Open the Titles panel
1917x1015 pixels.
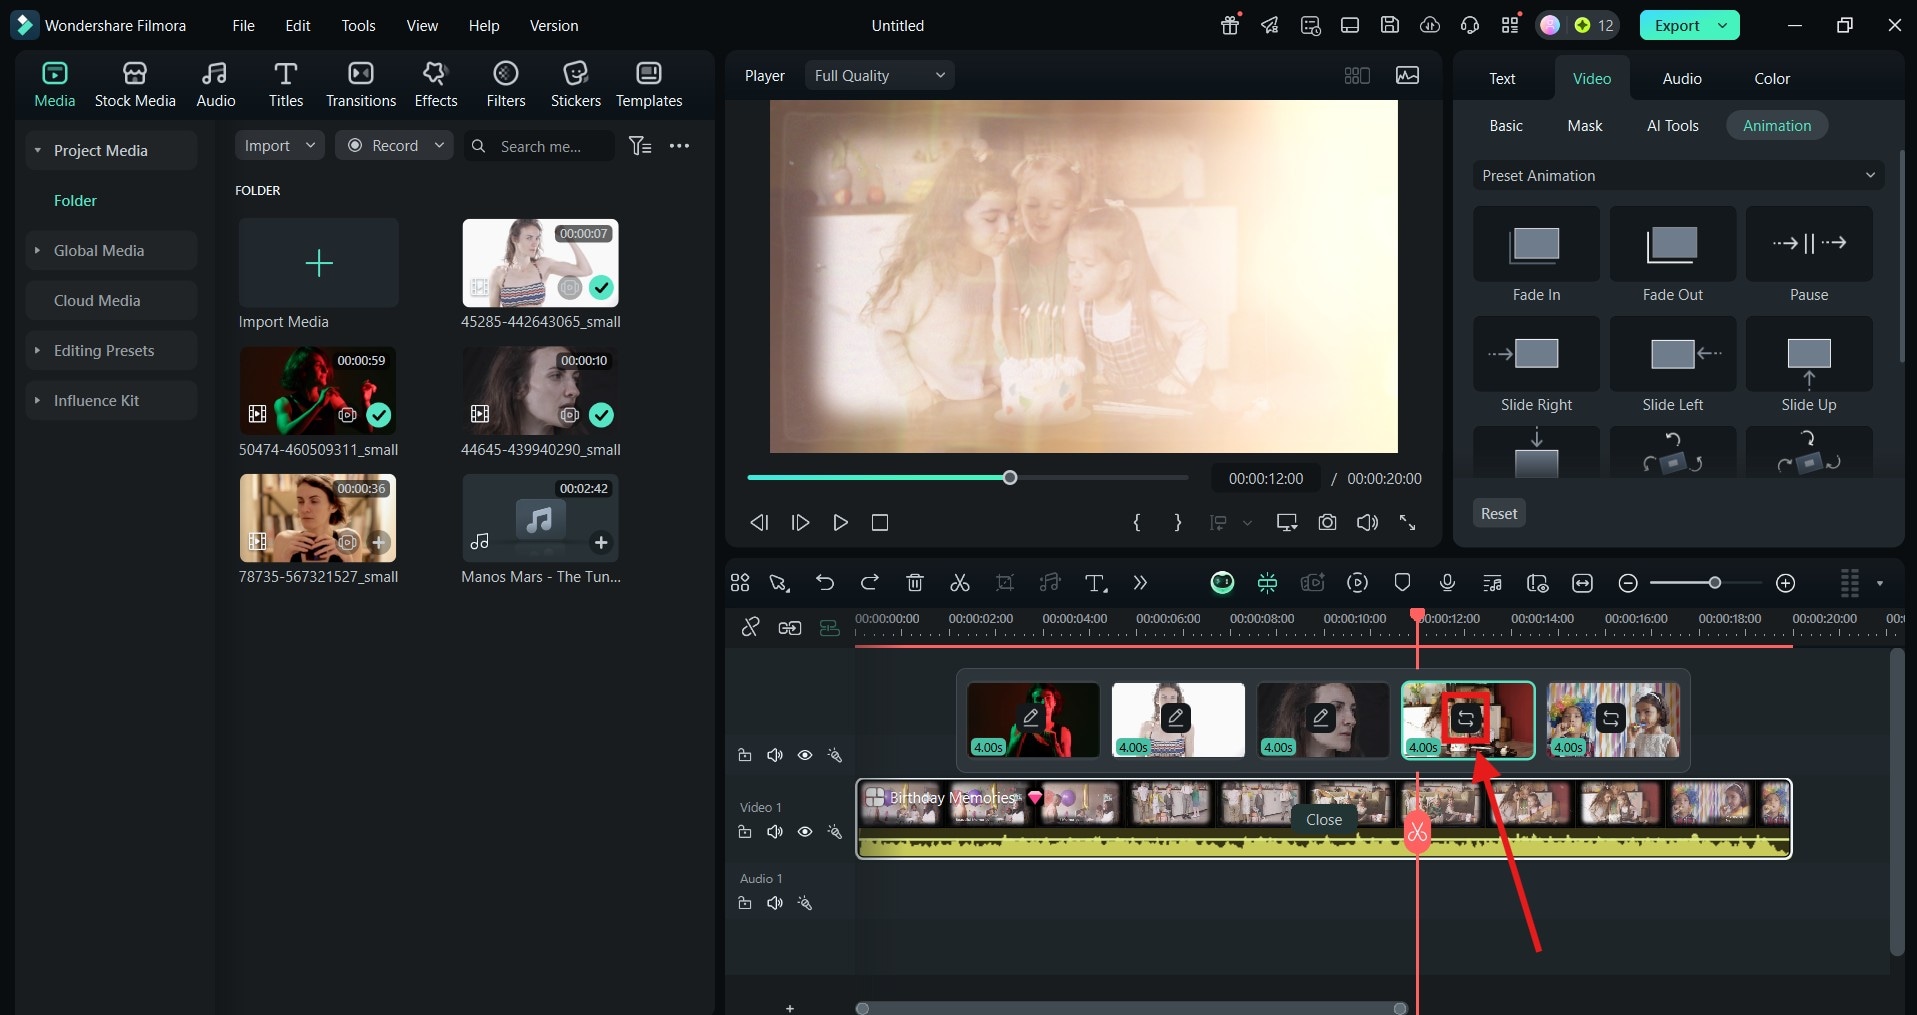pyautogui.click(x=285, y=85)
